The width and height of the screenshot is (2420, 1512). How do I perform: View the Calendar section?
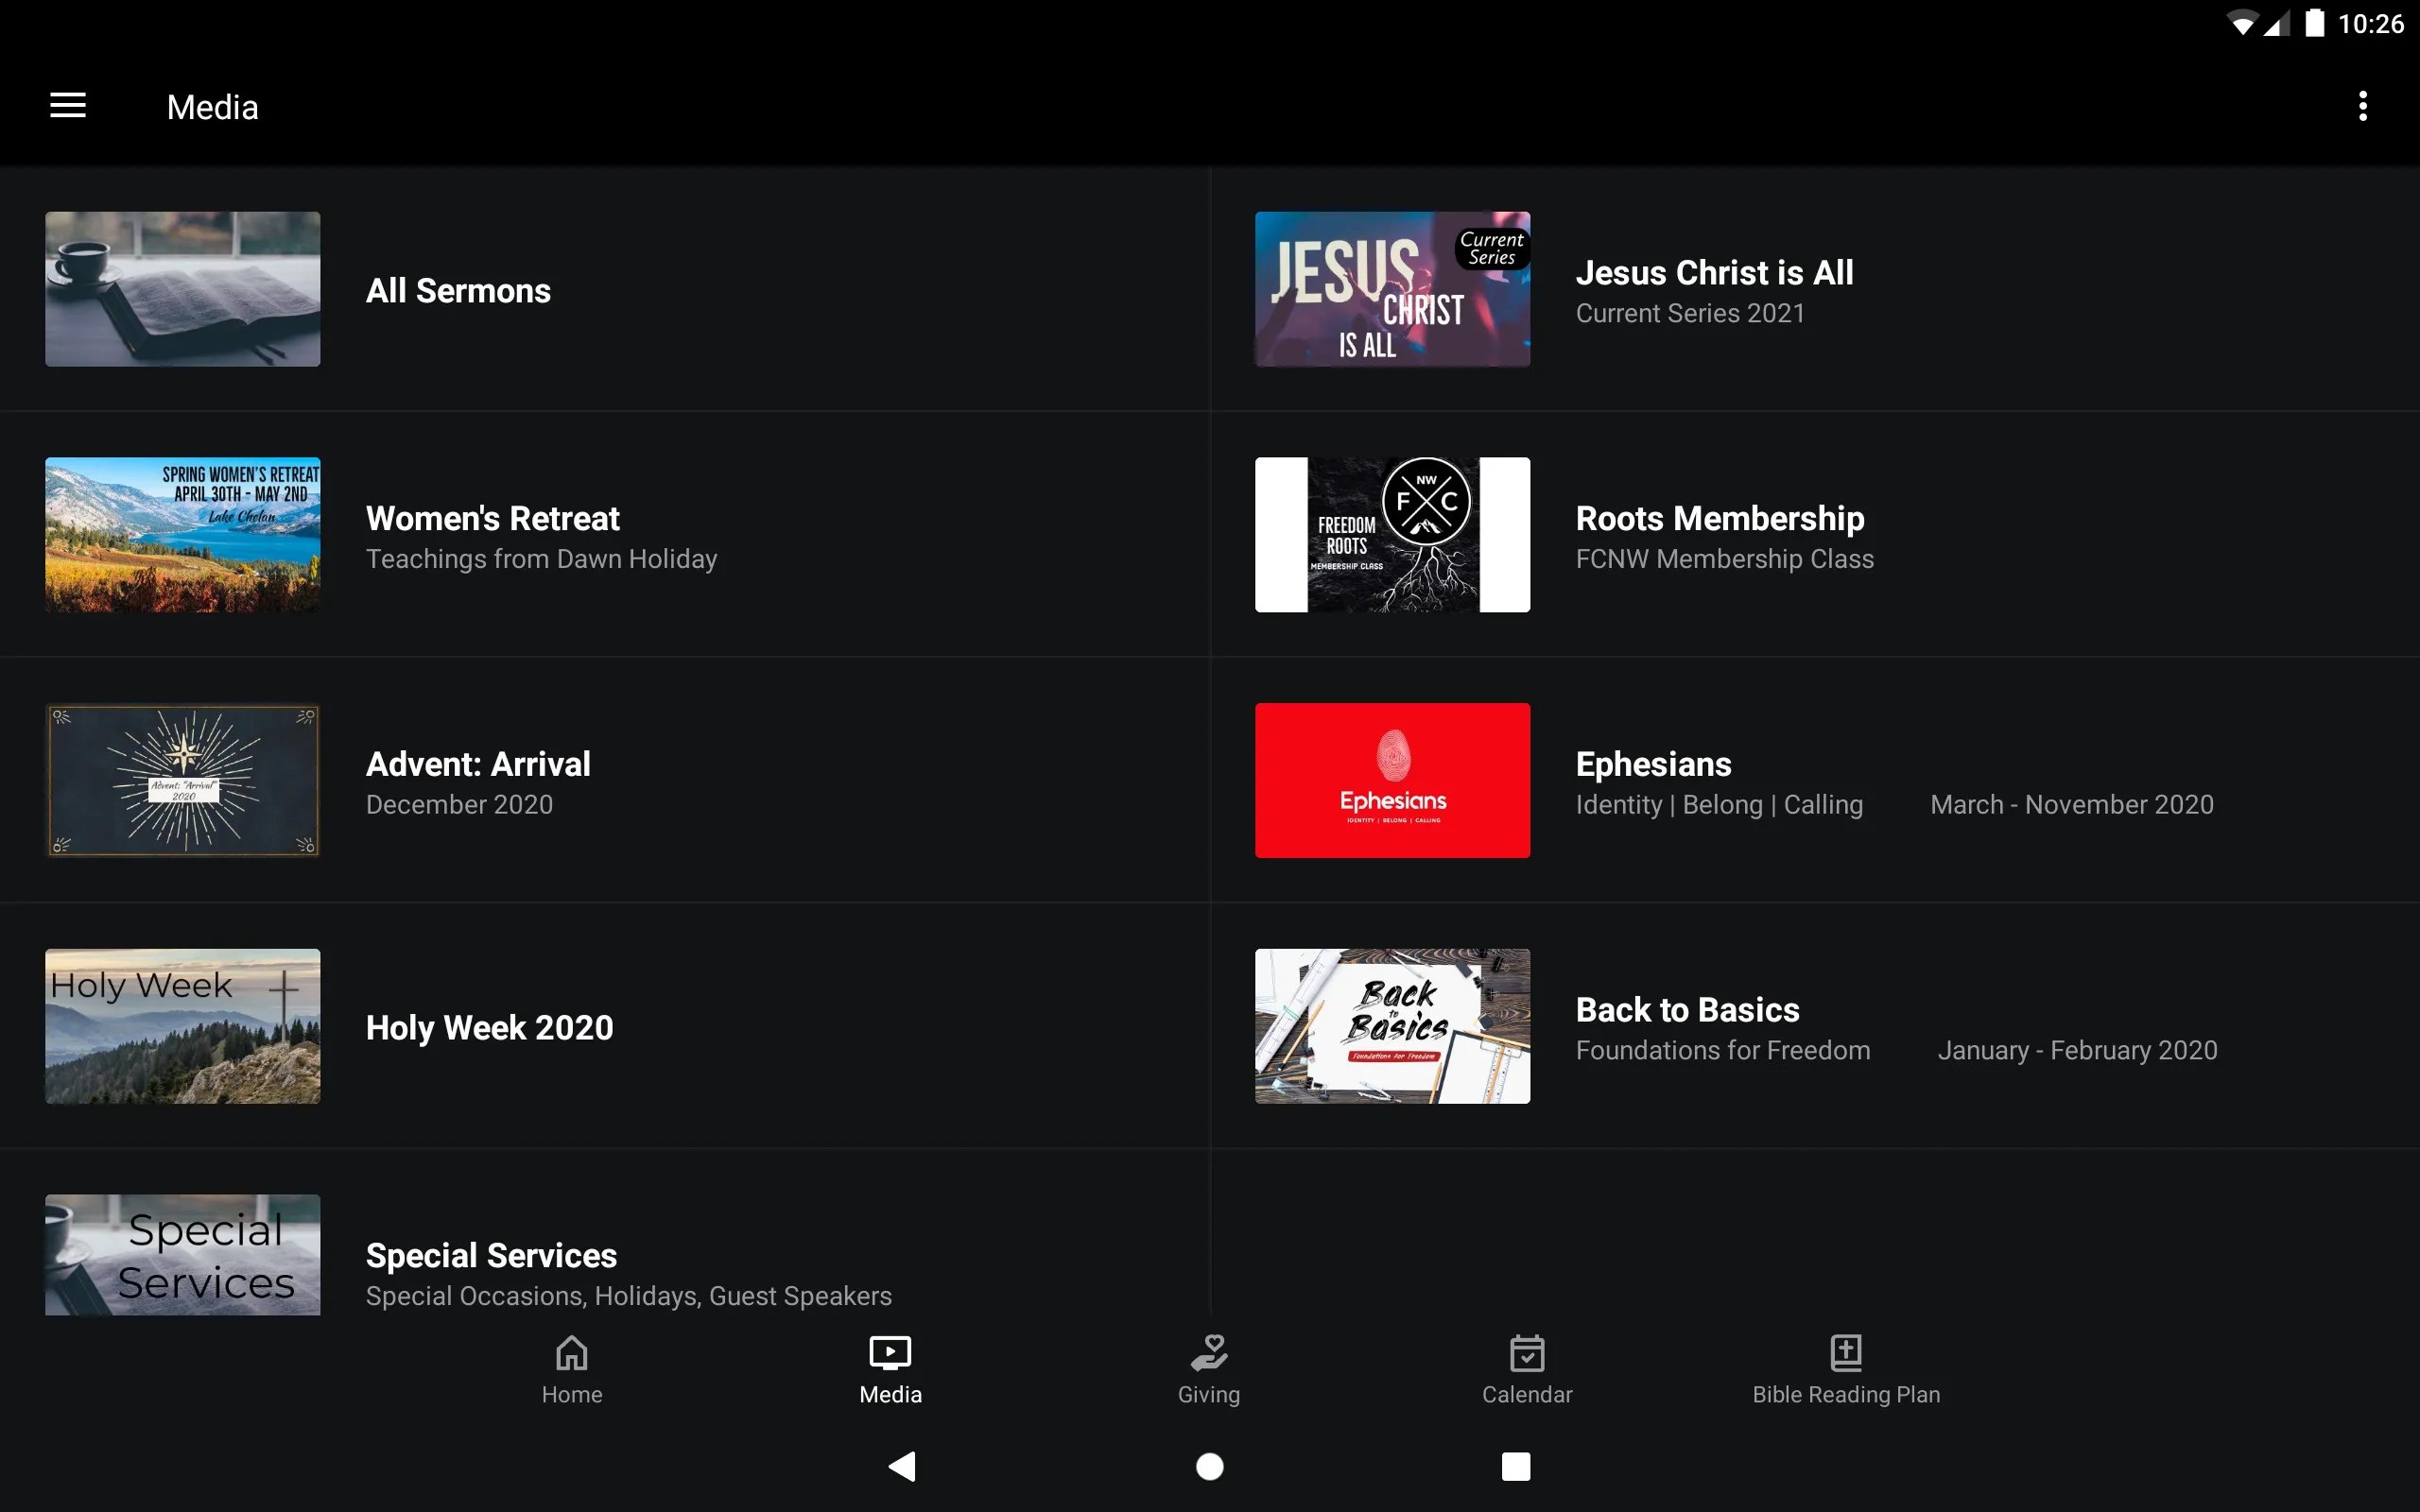[1527, 1369]
